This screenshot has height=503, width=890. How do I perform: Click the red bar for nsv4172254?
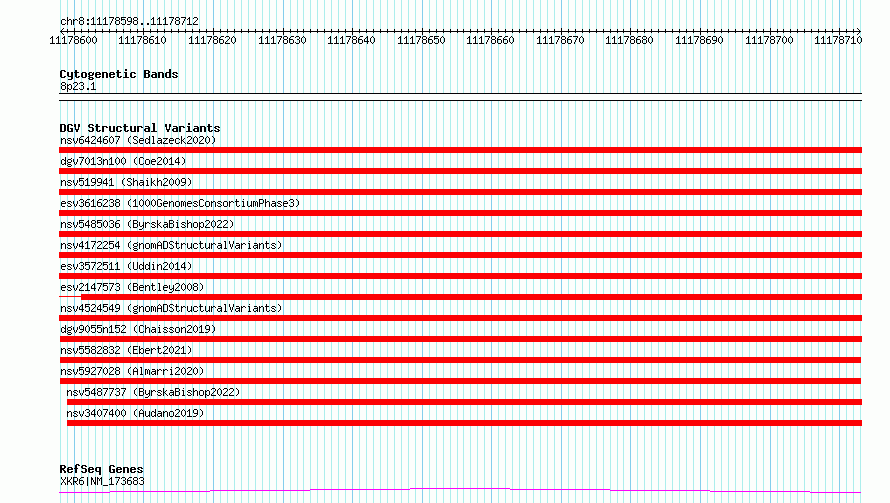[460, 255]
